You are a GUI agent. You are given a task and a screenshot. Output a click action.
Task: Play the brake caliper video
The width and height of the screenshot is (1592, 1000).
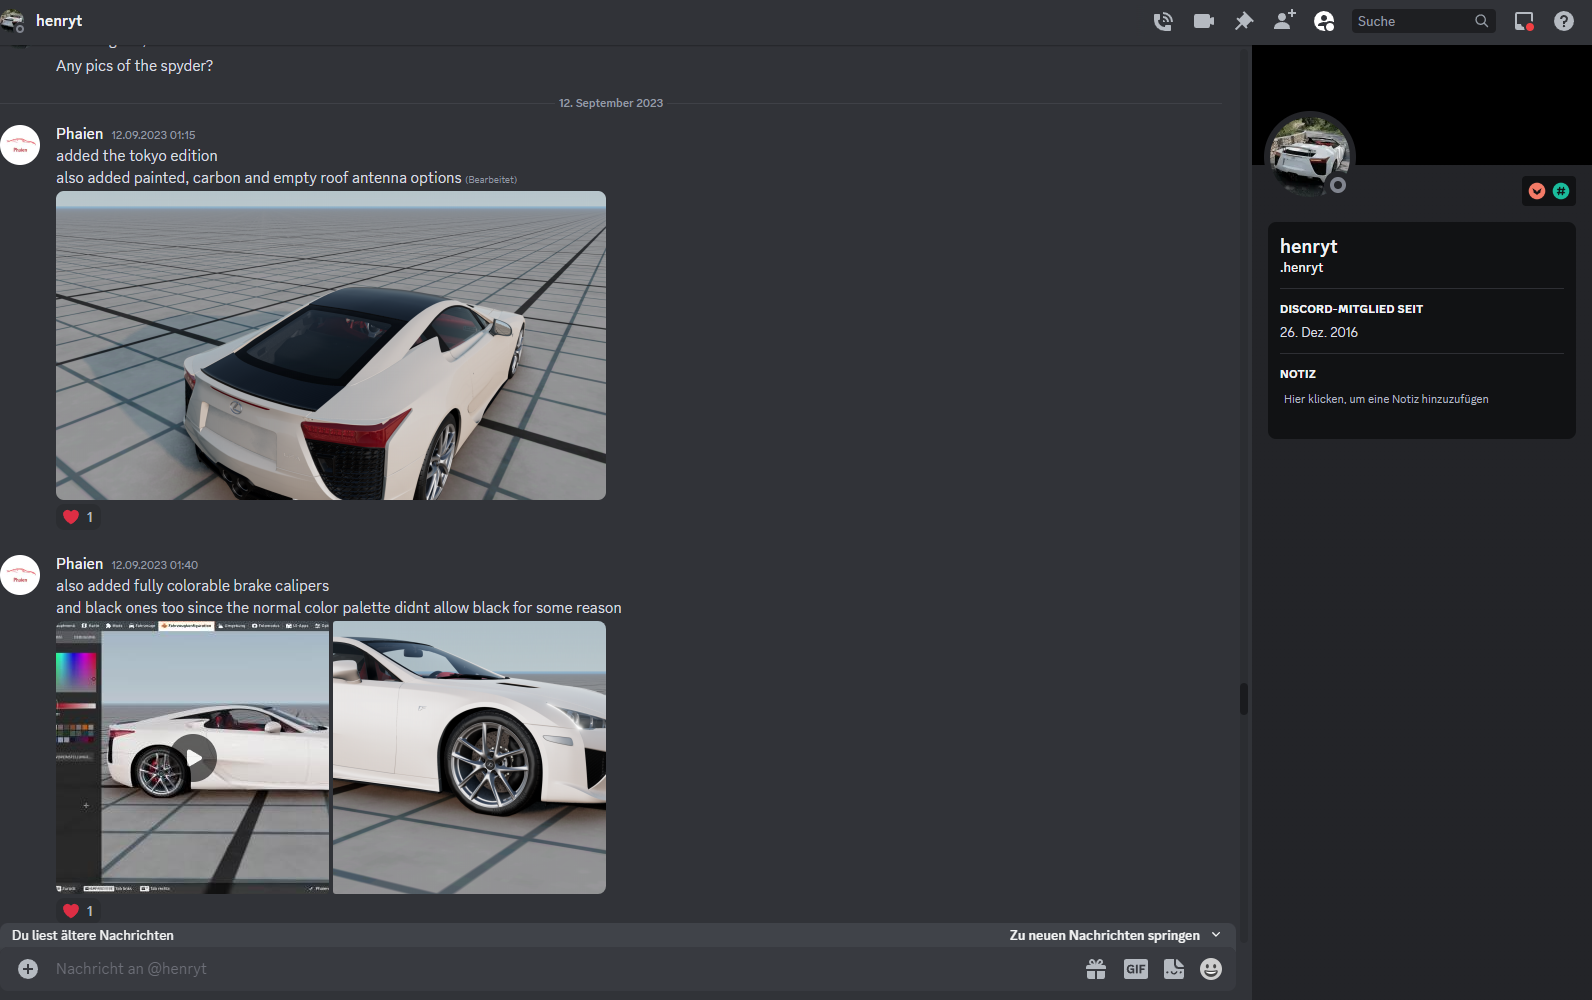(193, 758)
